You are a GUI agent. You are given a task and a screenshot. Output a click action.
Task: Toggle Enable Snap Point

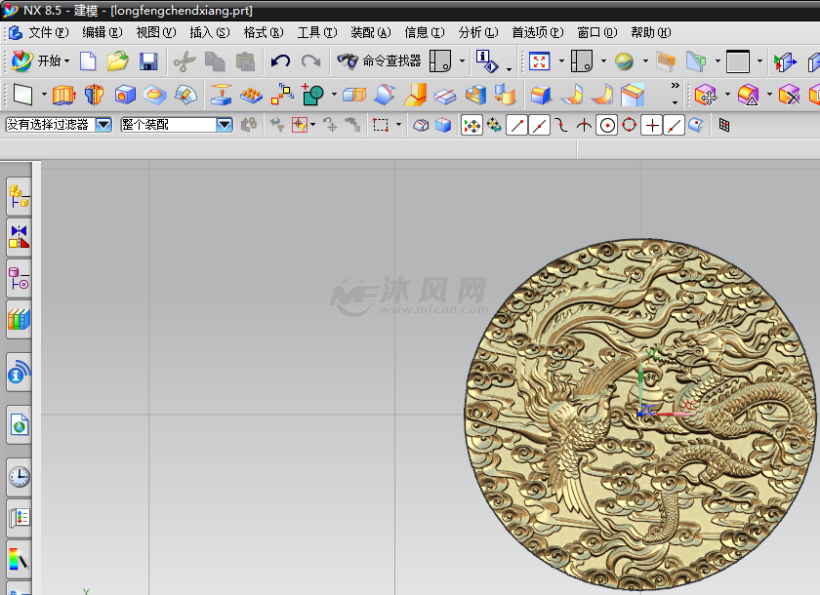(472, 125)
